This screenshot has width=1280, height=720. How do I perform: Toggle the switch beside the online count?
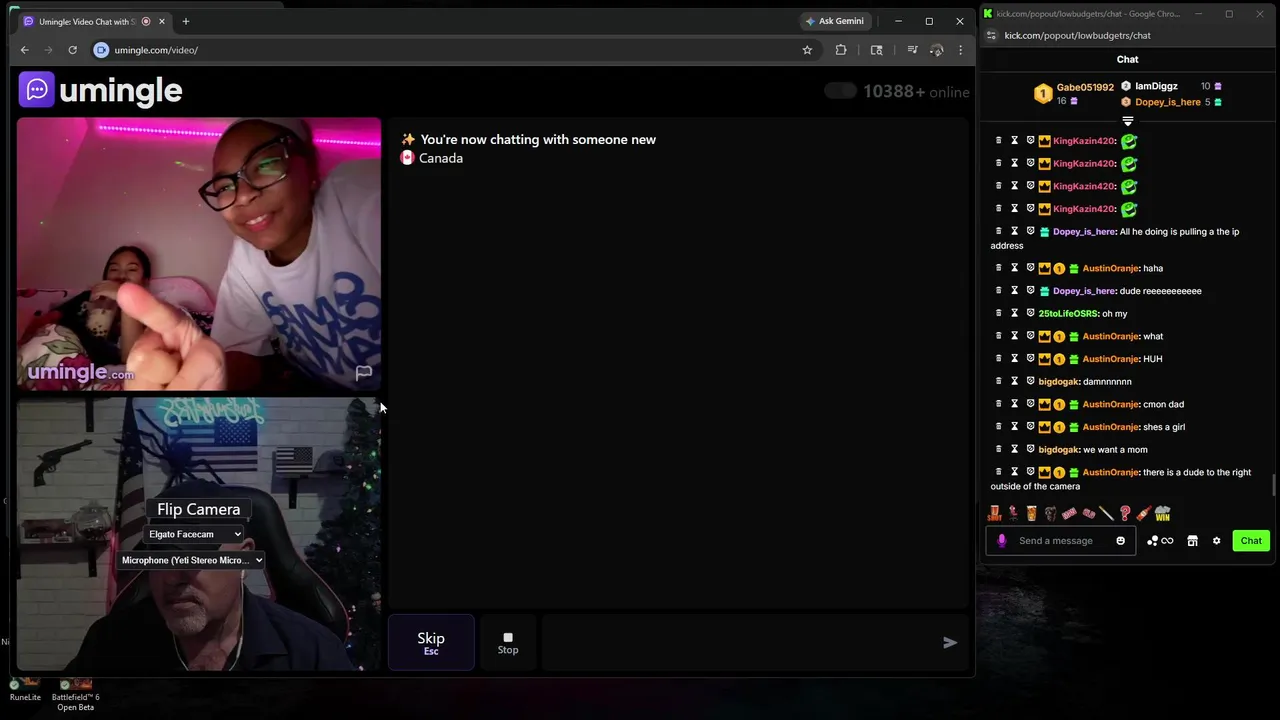(x=840, y=91)
